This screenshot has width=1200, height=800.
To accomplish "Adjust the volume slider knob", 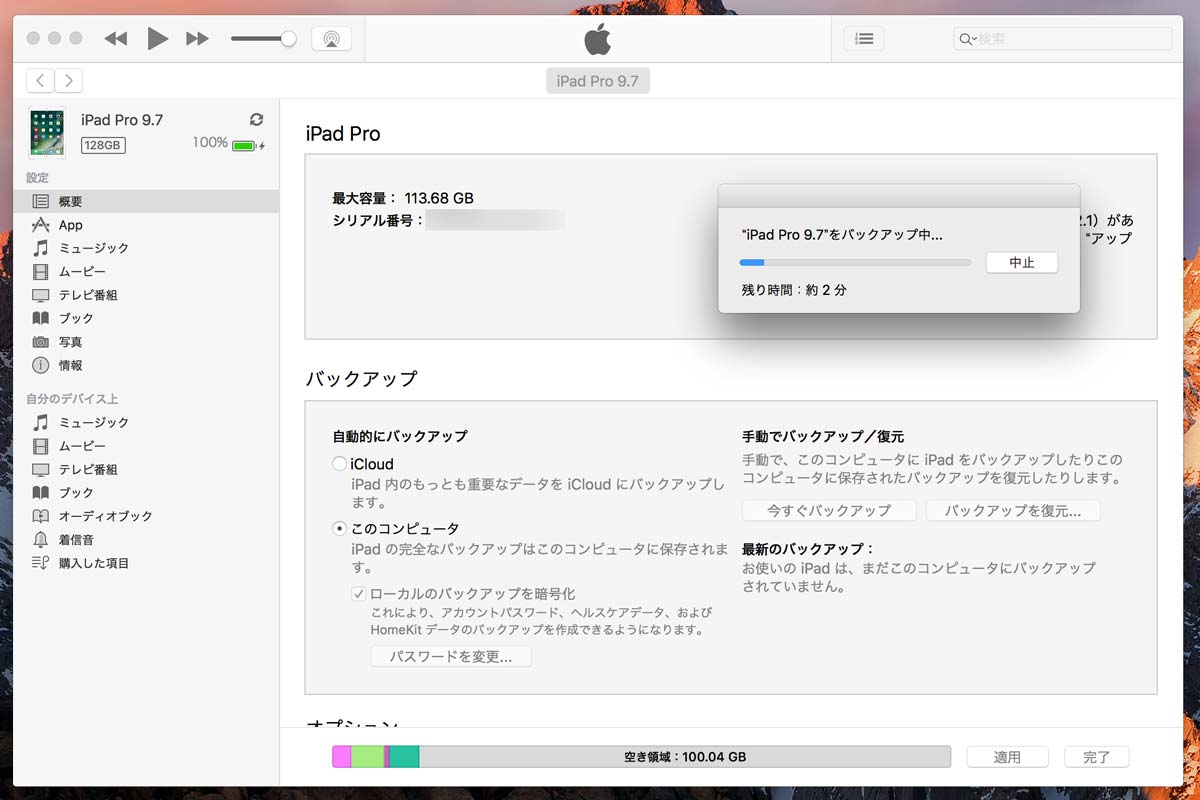I will 288,39.
